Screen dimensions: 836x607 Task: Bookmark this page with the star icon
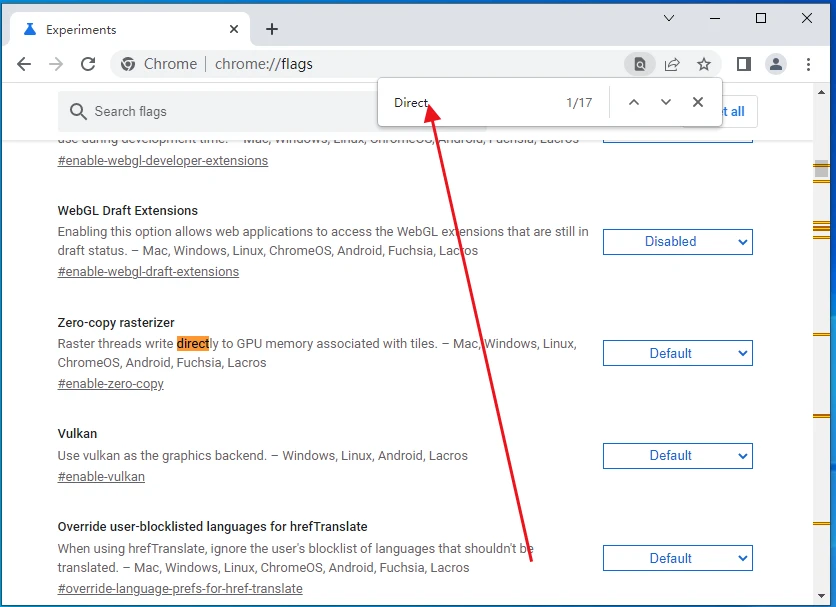(704, 64)
